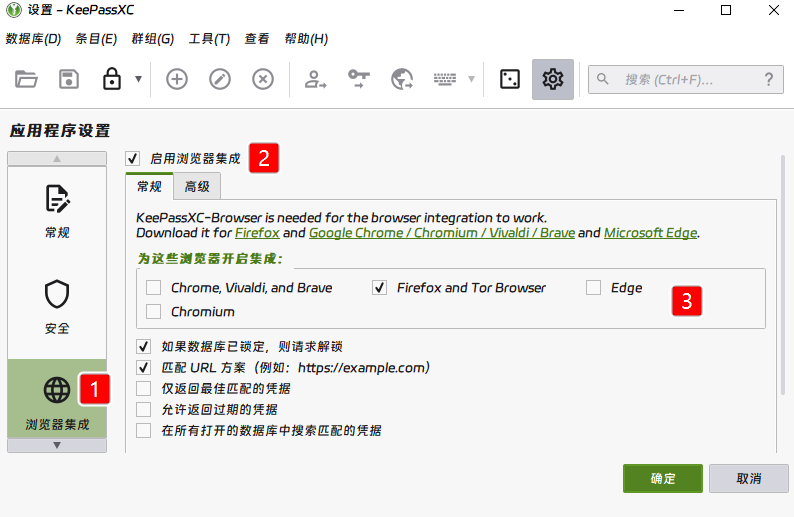The width and height of the screenshot is (794, 517).
Task: Open the password generator dice icon
Action: [x=510, y=79]
